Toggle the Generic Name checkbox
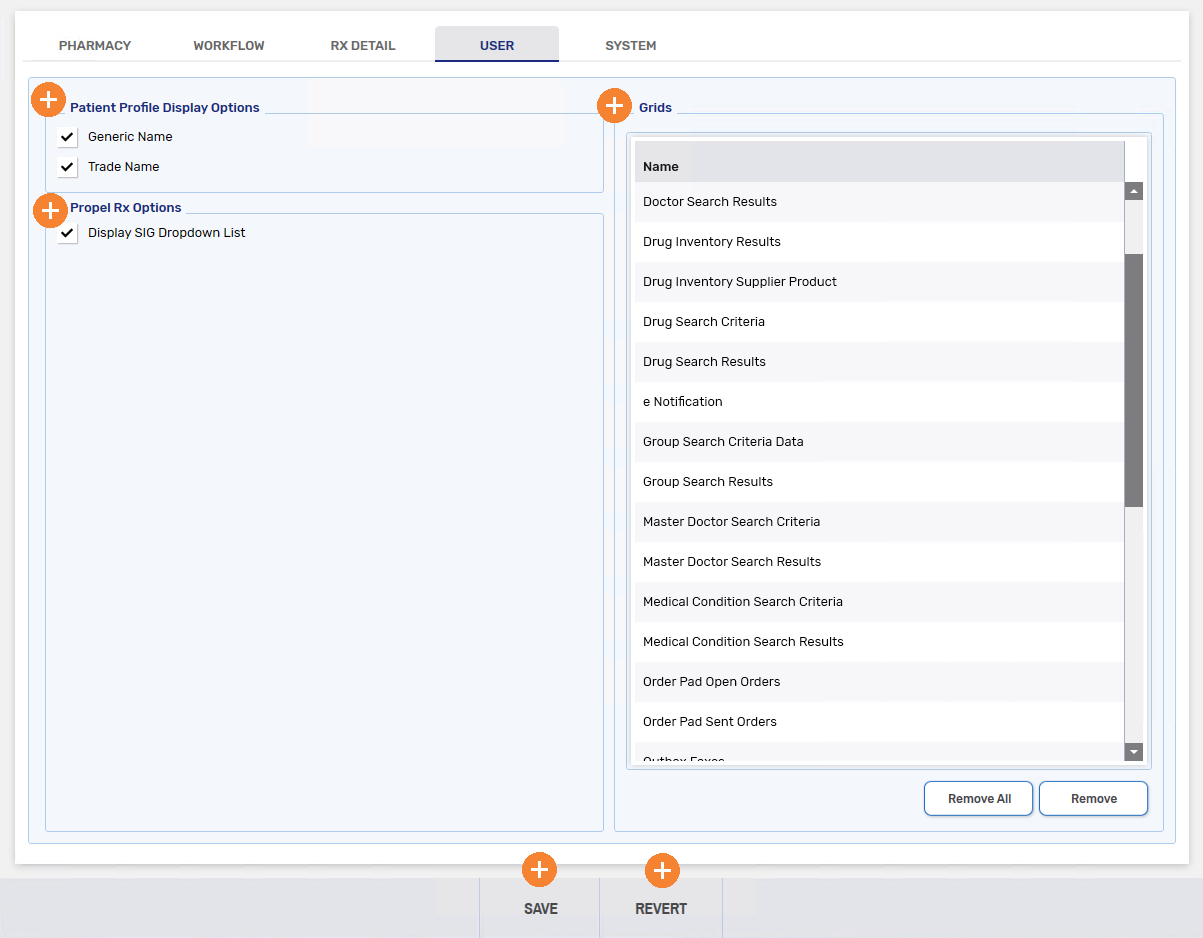The image size is (1203, 938). [x=68, y=137]
